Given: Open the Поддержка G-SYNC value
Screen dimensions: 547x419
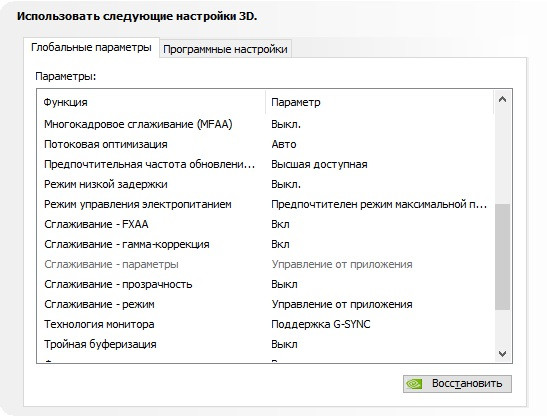Looking at the screenshot, I should (321, 324).
